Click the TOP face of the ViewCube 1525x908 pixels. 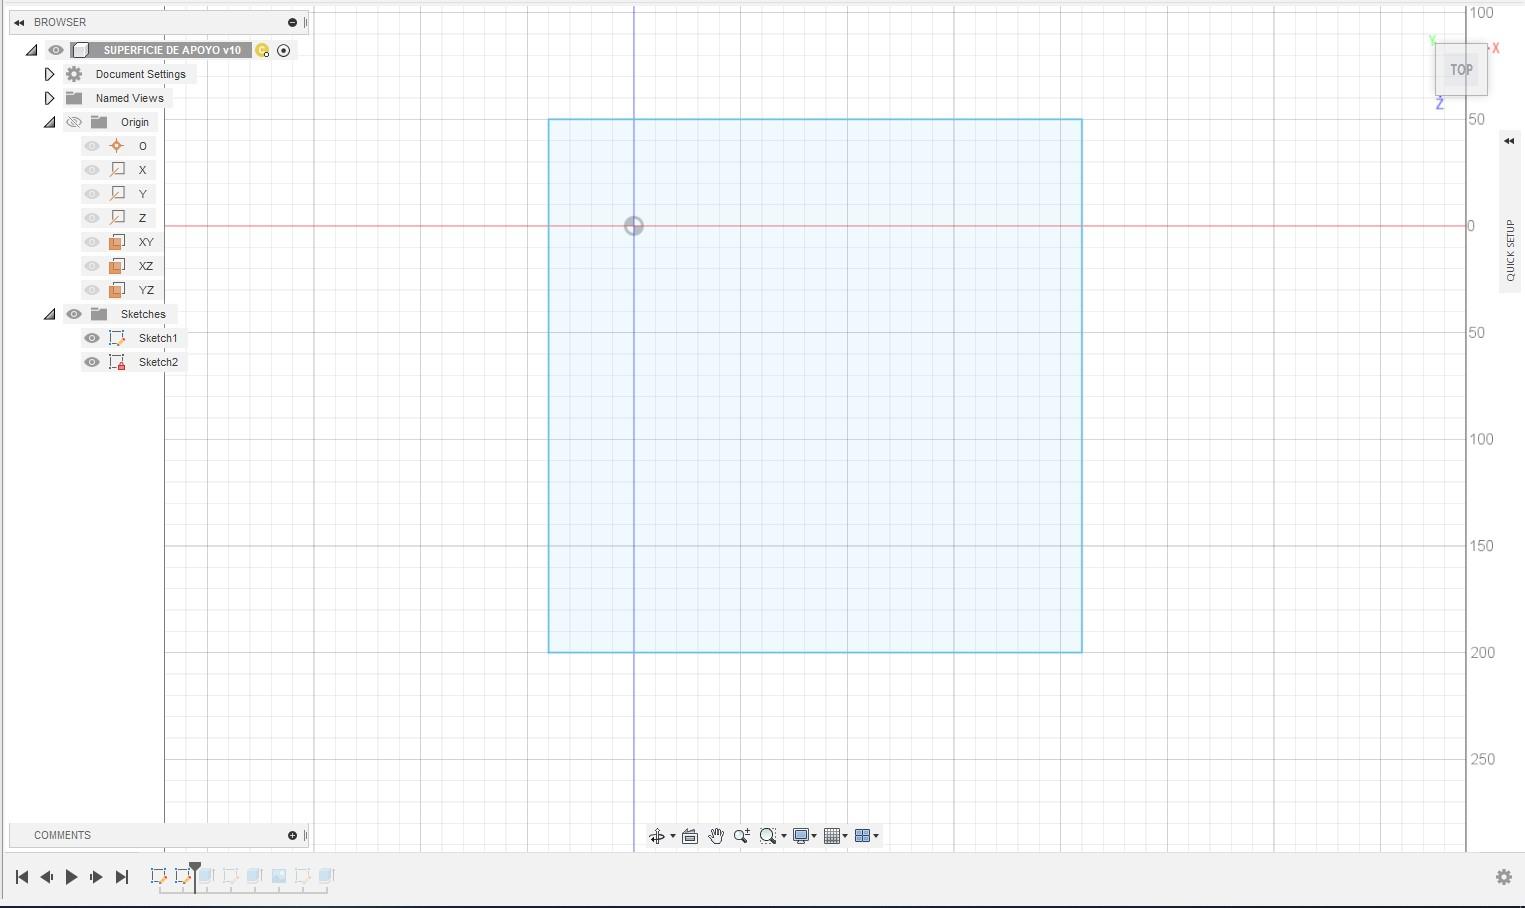click(x=1461, y=69)
